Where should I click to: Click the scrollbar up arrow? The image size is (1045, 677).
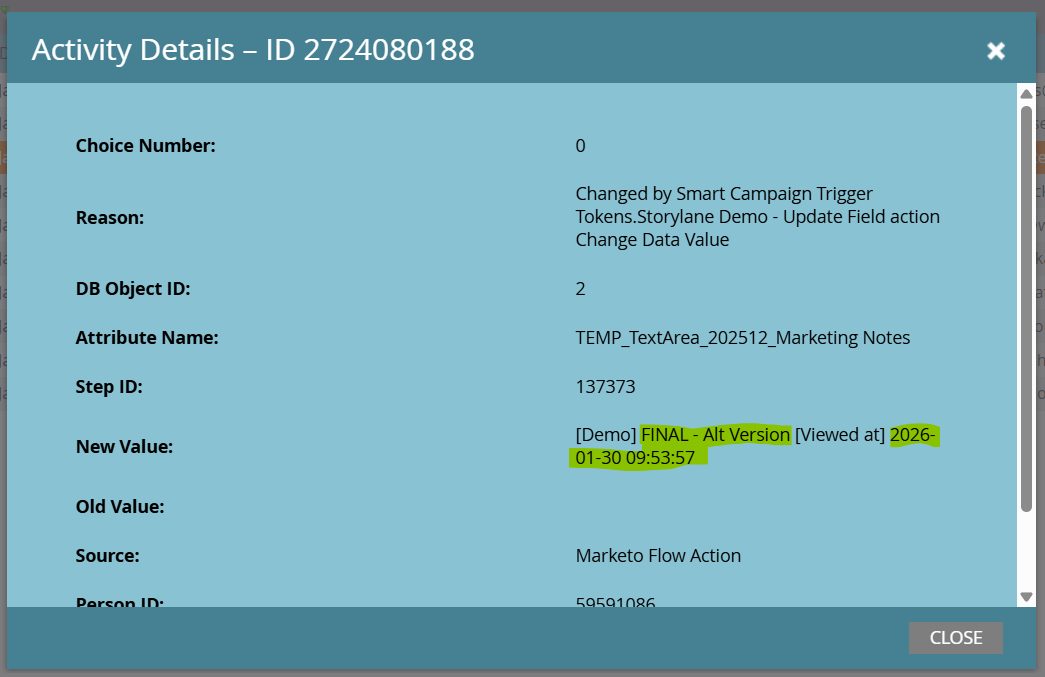pos(1026,93)
